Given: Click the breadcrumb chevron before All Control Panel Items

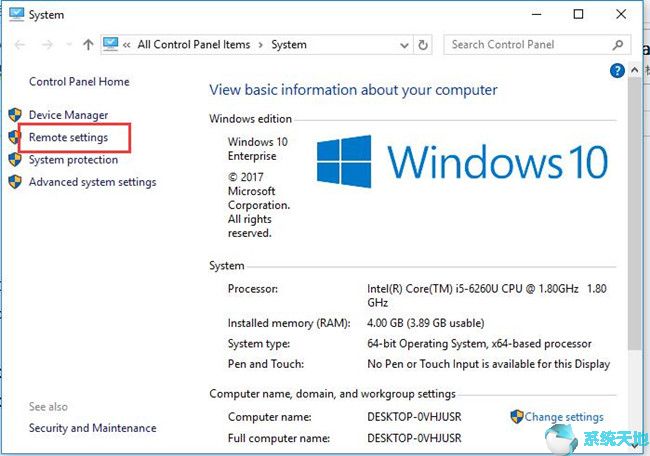Looking at the screenshot, I should [126, 45].
